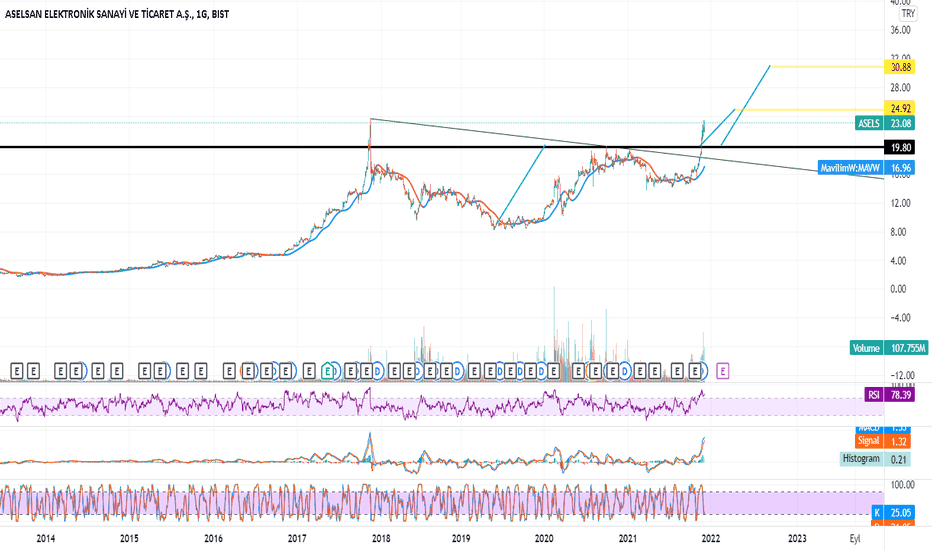Click the 0.00 price scale value

[898, 289]
